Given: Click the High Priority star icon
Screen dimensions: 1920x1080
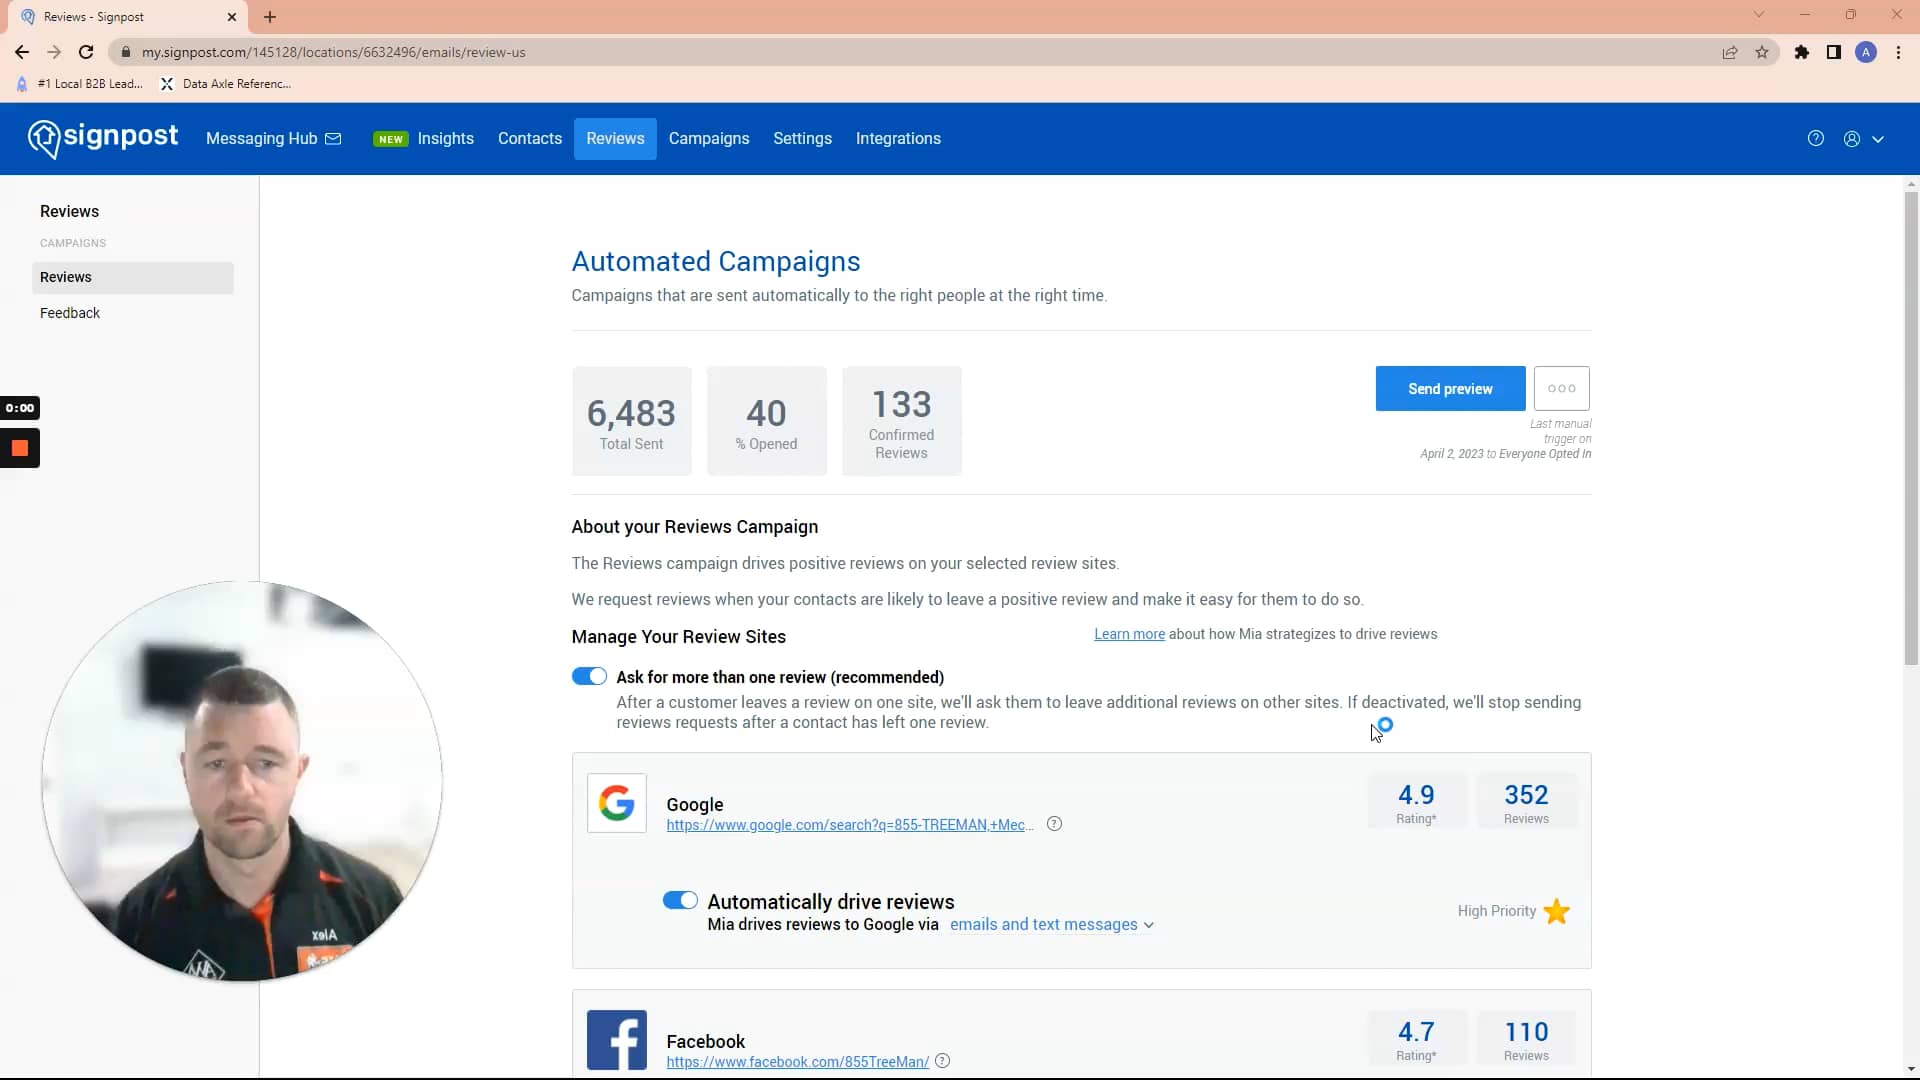Looking at the screenshot, I should (1556, 911).
